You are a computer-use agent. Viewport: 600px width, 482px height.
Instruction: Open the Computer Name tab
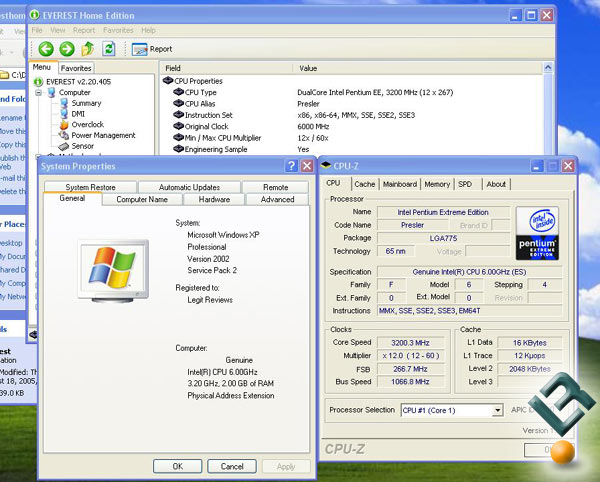click(142, 199)
